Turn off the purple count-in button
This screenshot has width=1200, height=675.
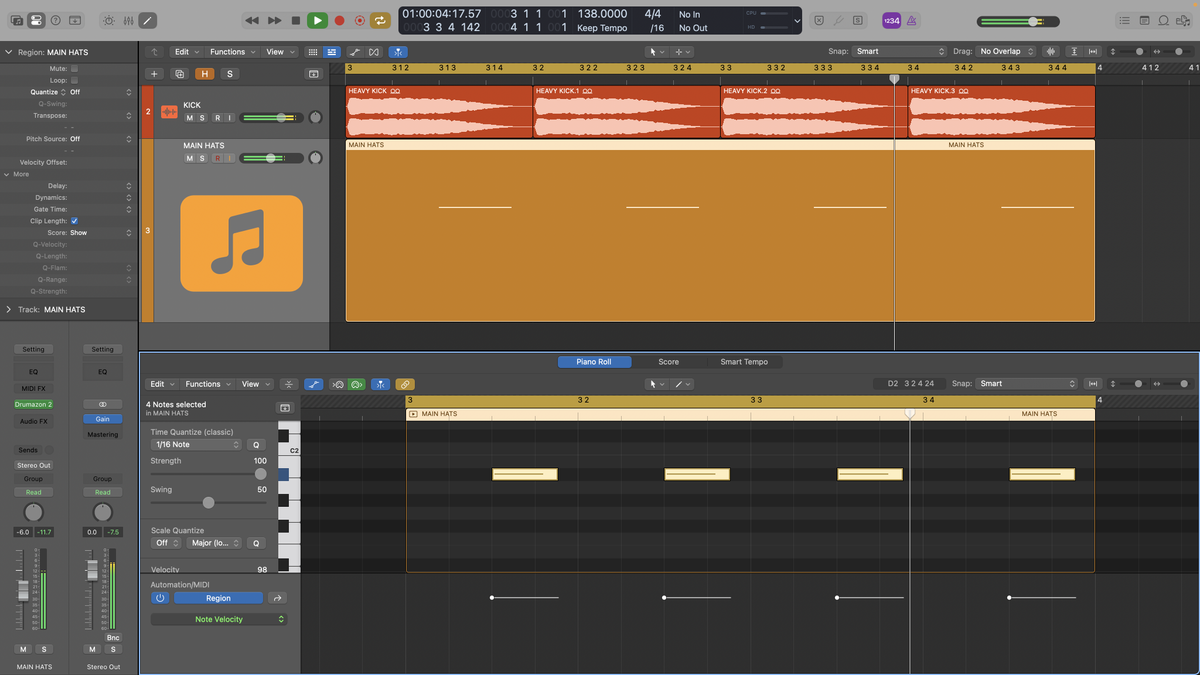(x=890, y=20)
